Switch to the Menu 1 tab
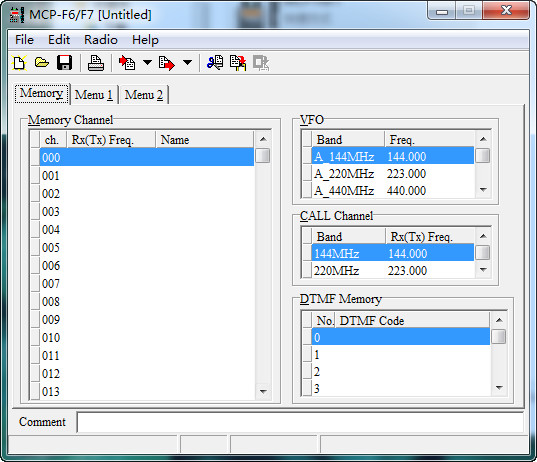Viewport: 537px width, 462px height. (94, 95)
